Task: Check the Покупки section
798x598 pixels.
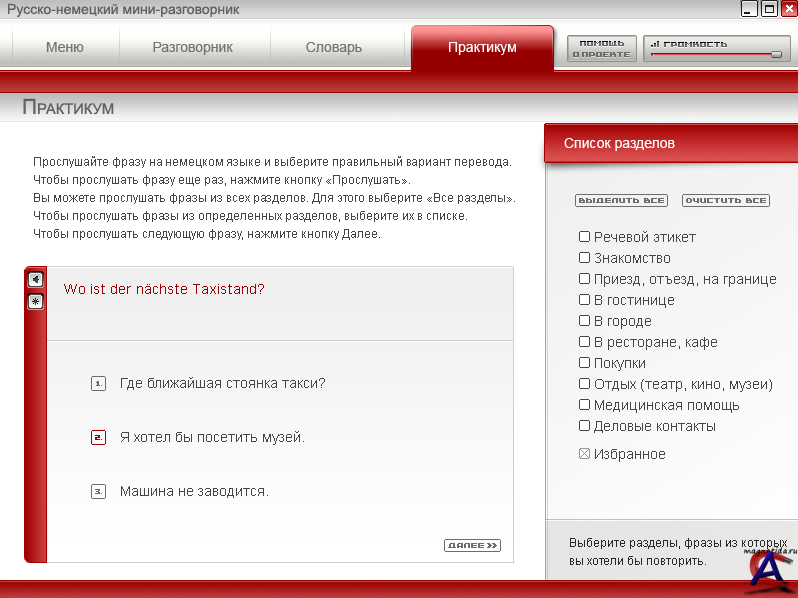Action: click(584, 363)
